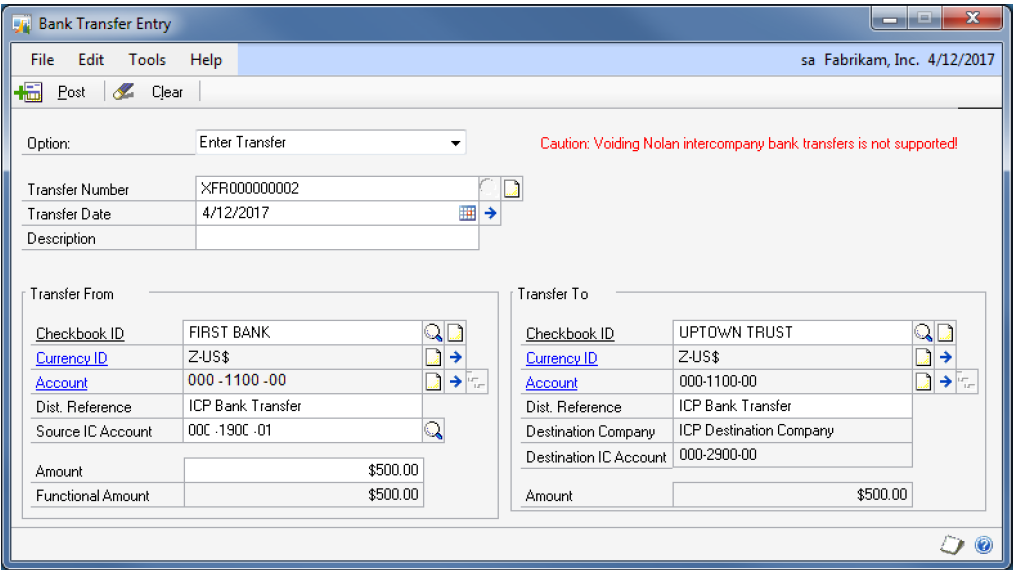This screenshot has height=572, width=1013.
Task: Click the help icon at bottom right
Action: click(983, 545)
